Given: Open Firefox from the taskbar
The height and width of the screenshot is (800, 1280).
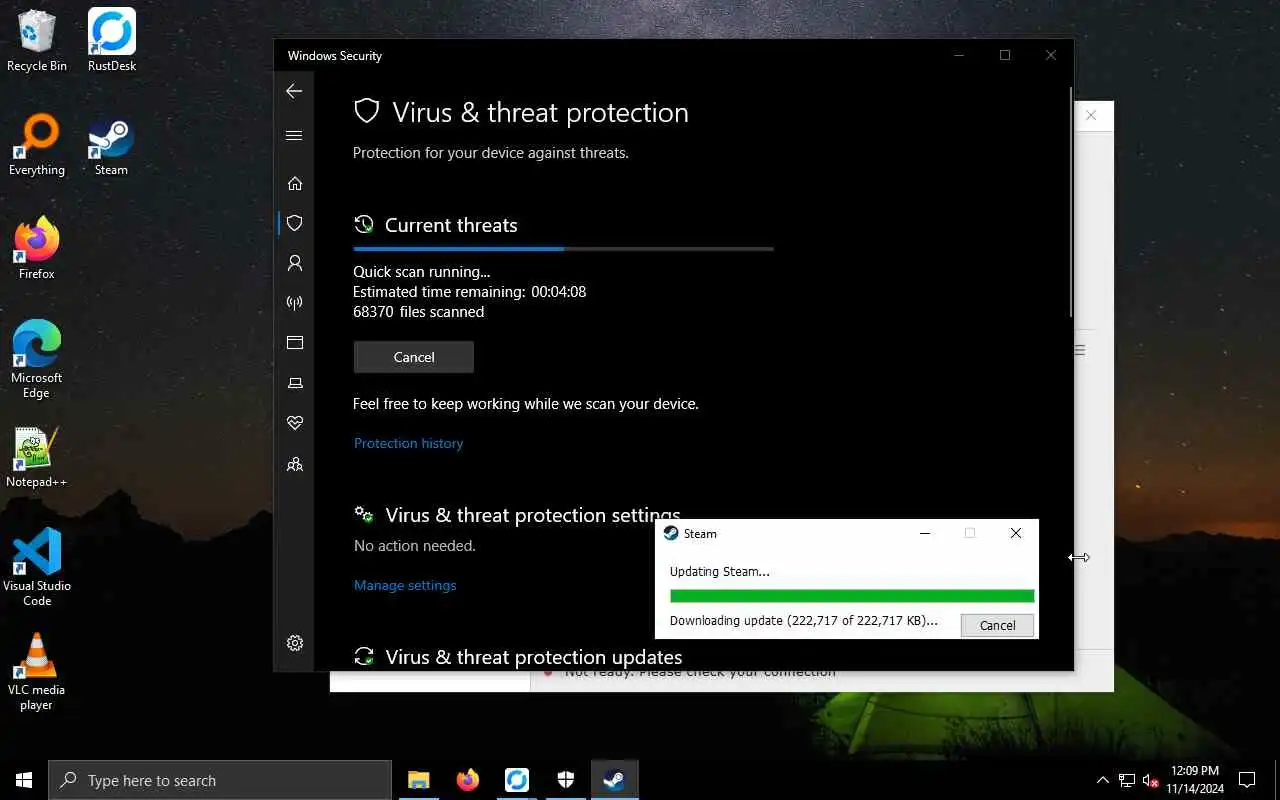Looking at the screenshot, I should (x=468, y=780).
